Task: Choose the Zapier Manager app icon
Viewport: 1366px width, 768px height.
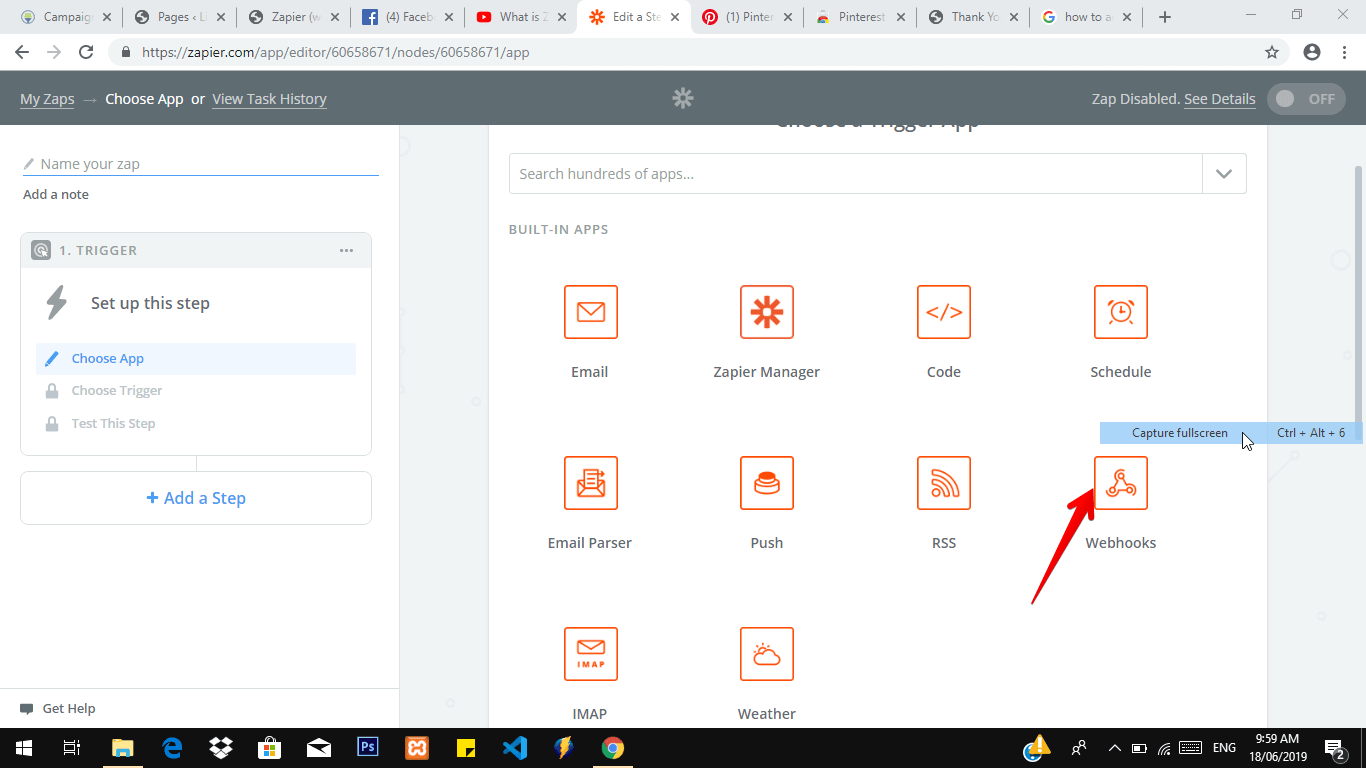Action: (x=767, y=312)
